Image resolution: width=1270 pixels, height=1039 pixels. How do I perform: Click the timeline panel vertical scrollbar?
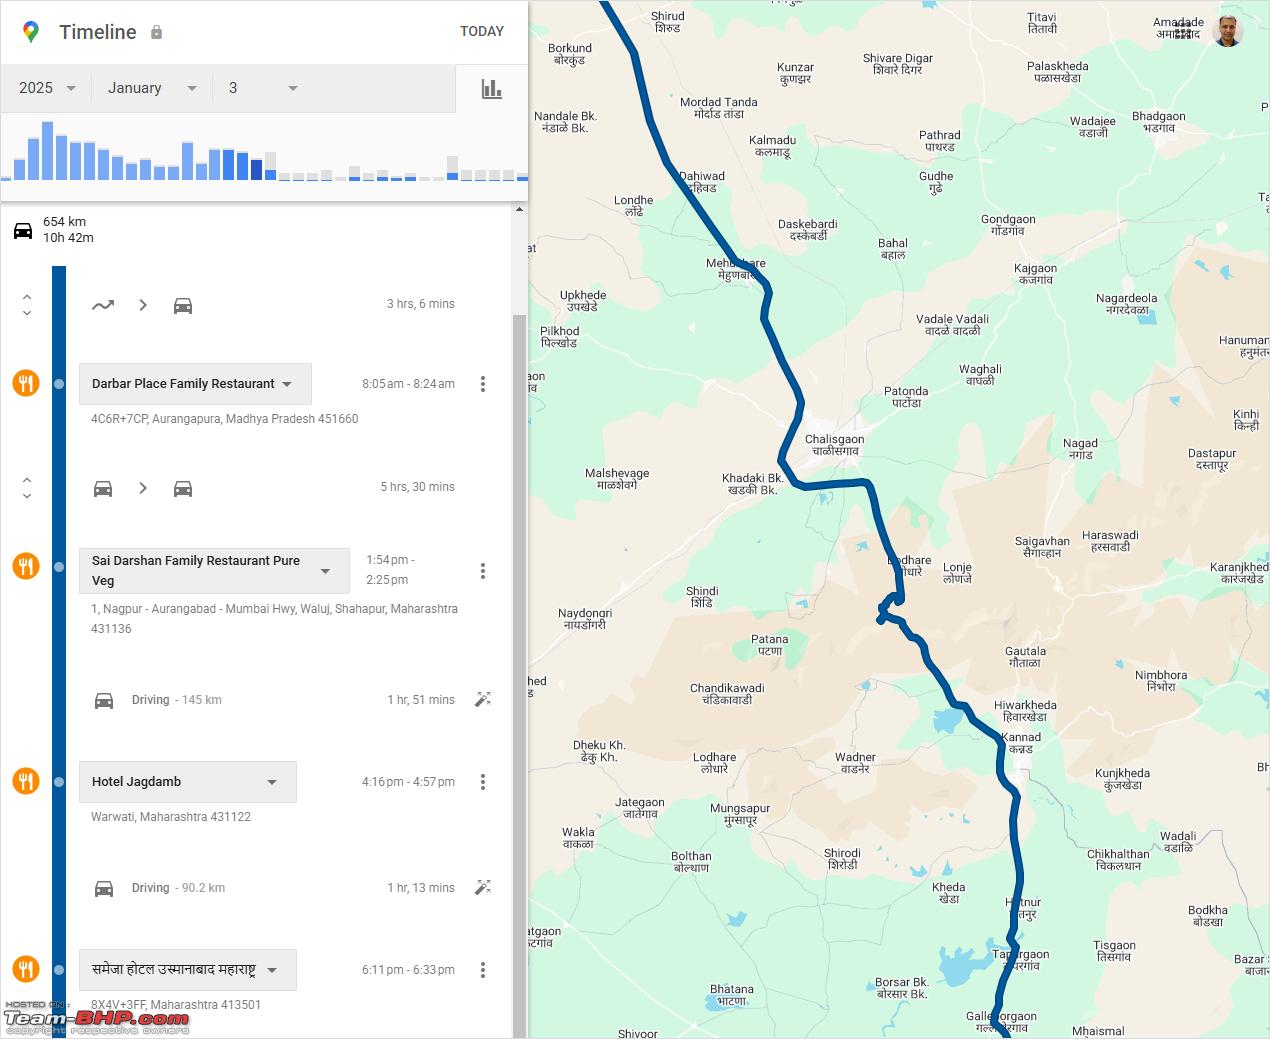tap(519, 675)
